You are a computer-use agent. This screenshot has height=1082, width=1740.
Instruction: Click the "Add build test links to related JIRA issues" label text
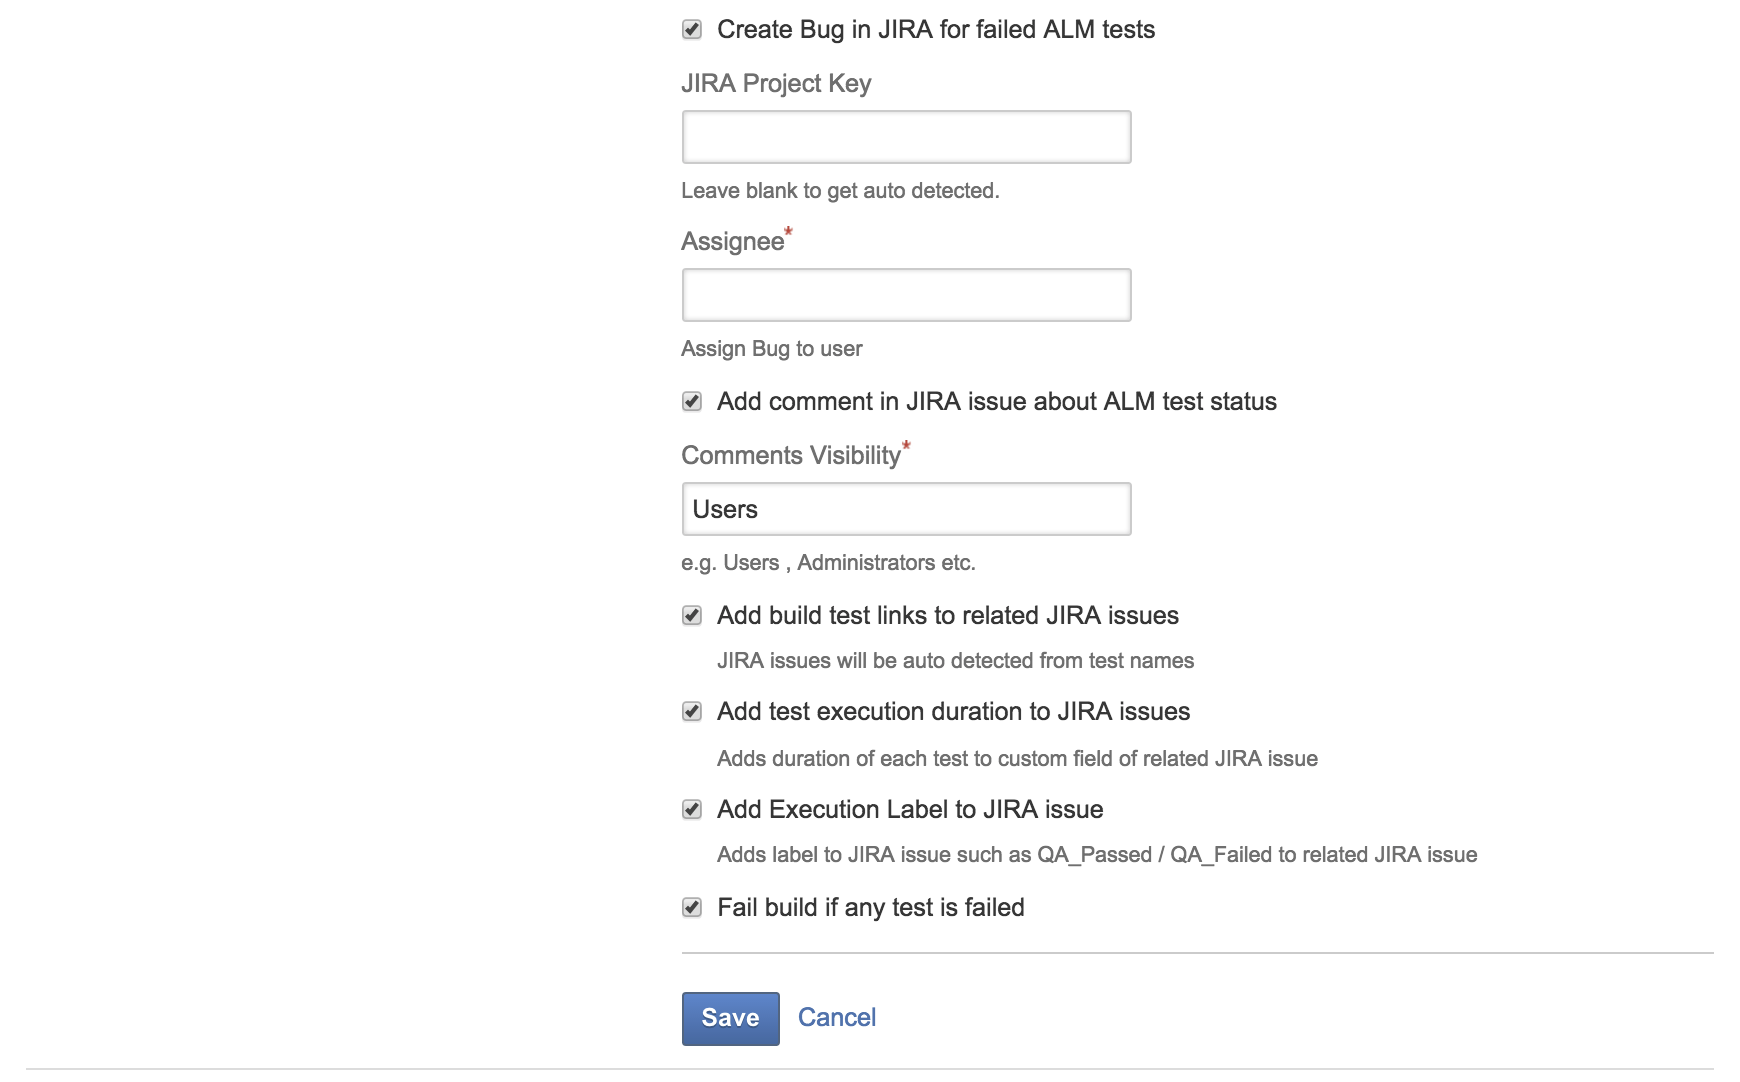(947, 616)
